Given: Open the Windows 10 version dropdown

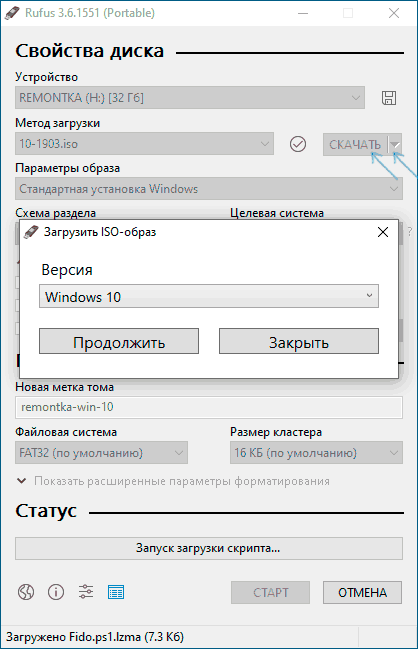Looking at the screenshot, I should point(209,296).
